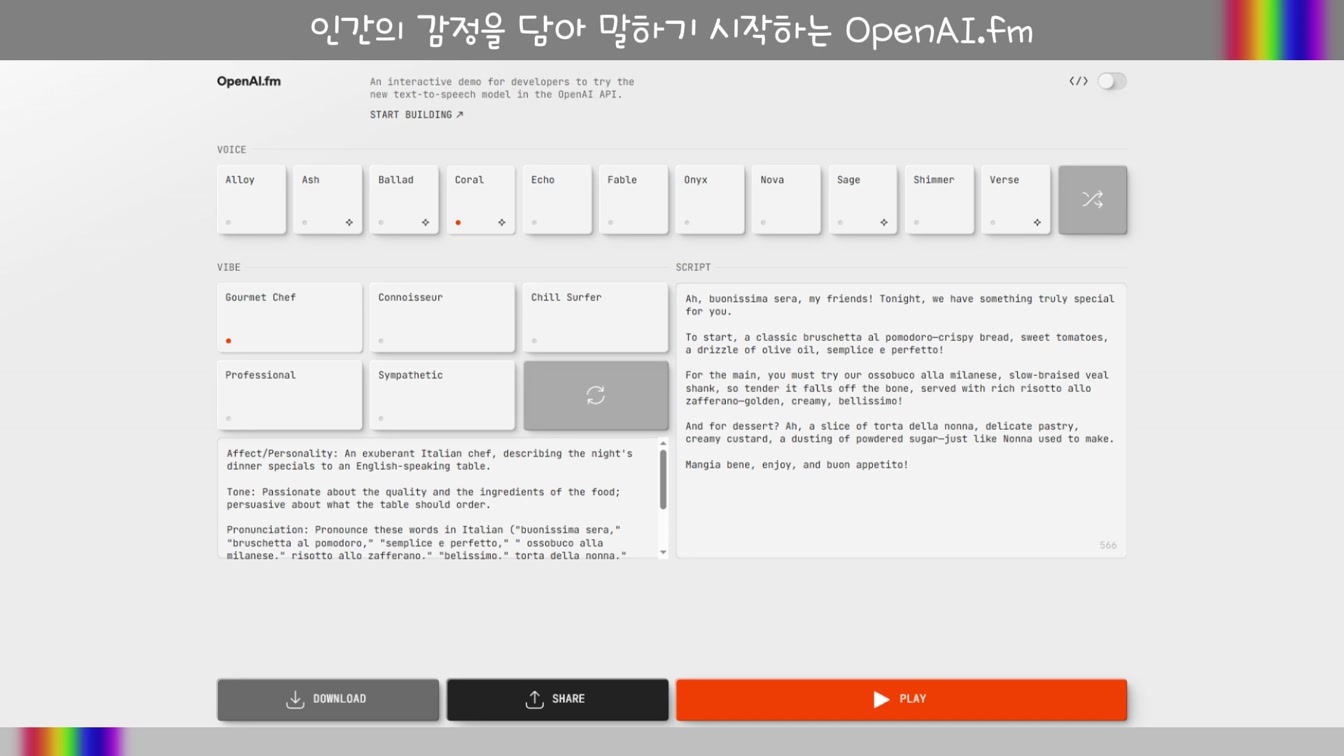Choose the Onyx voice

709,200
